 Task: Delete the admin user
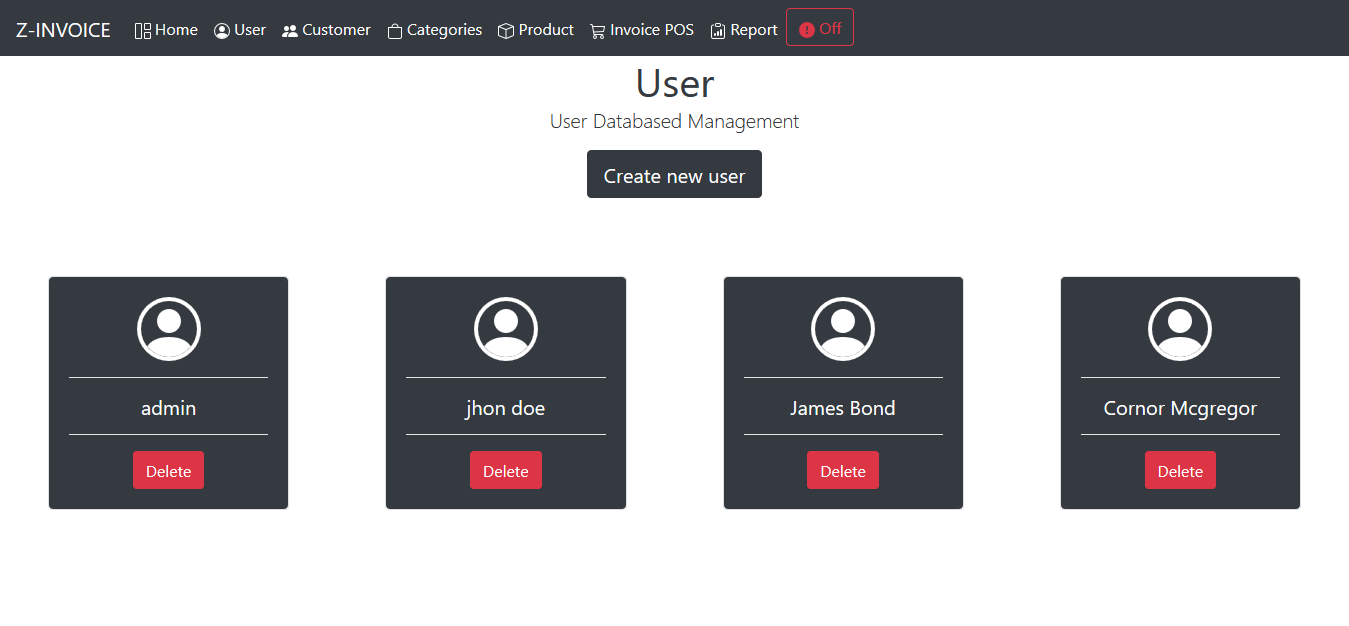pos(168,470)
